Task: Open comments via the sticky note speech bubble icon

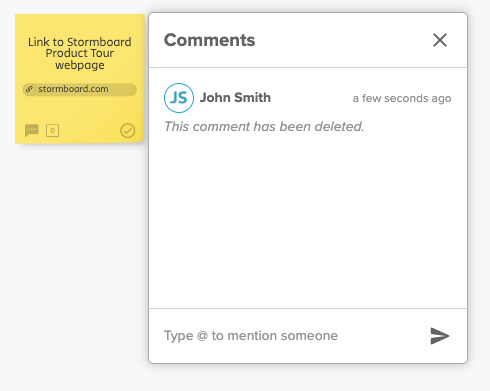Action: [x=32, y=130]
